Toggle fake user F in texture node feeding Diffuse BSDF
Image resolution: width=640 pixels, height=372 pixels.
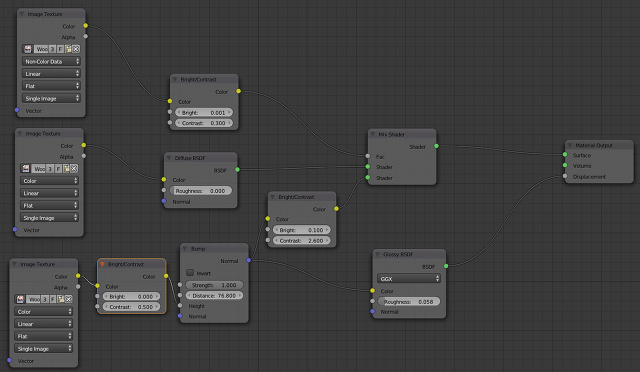(x=58, y=169)
